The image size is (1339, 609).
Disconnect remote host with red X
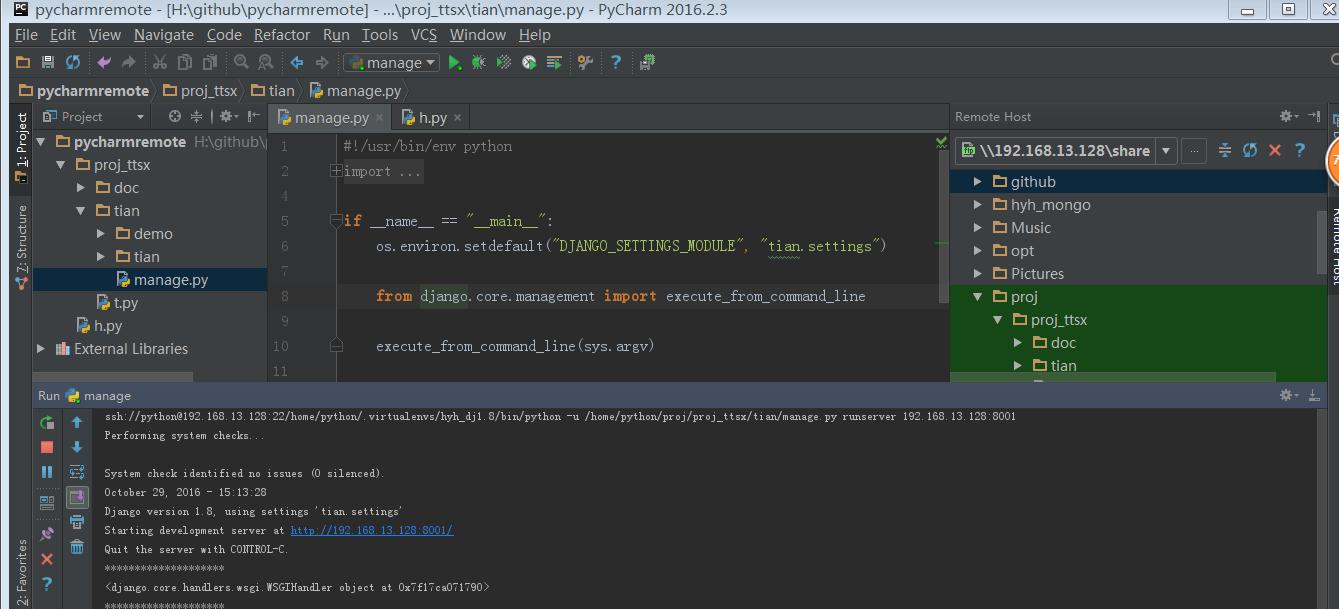[1275, 150]
